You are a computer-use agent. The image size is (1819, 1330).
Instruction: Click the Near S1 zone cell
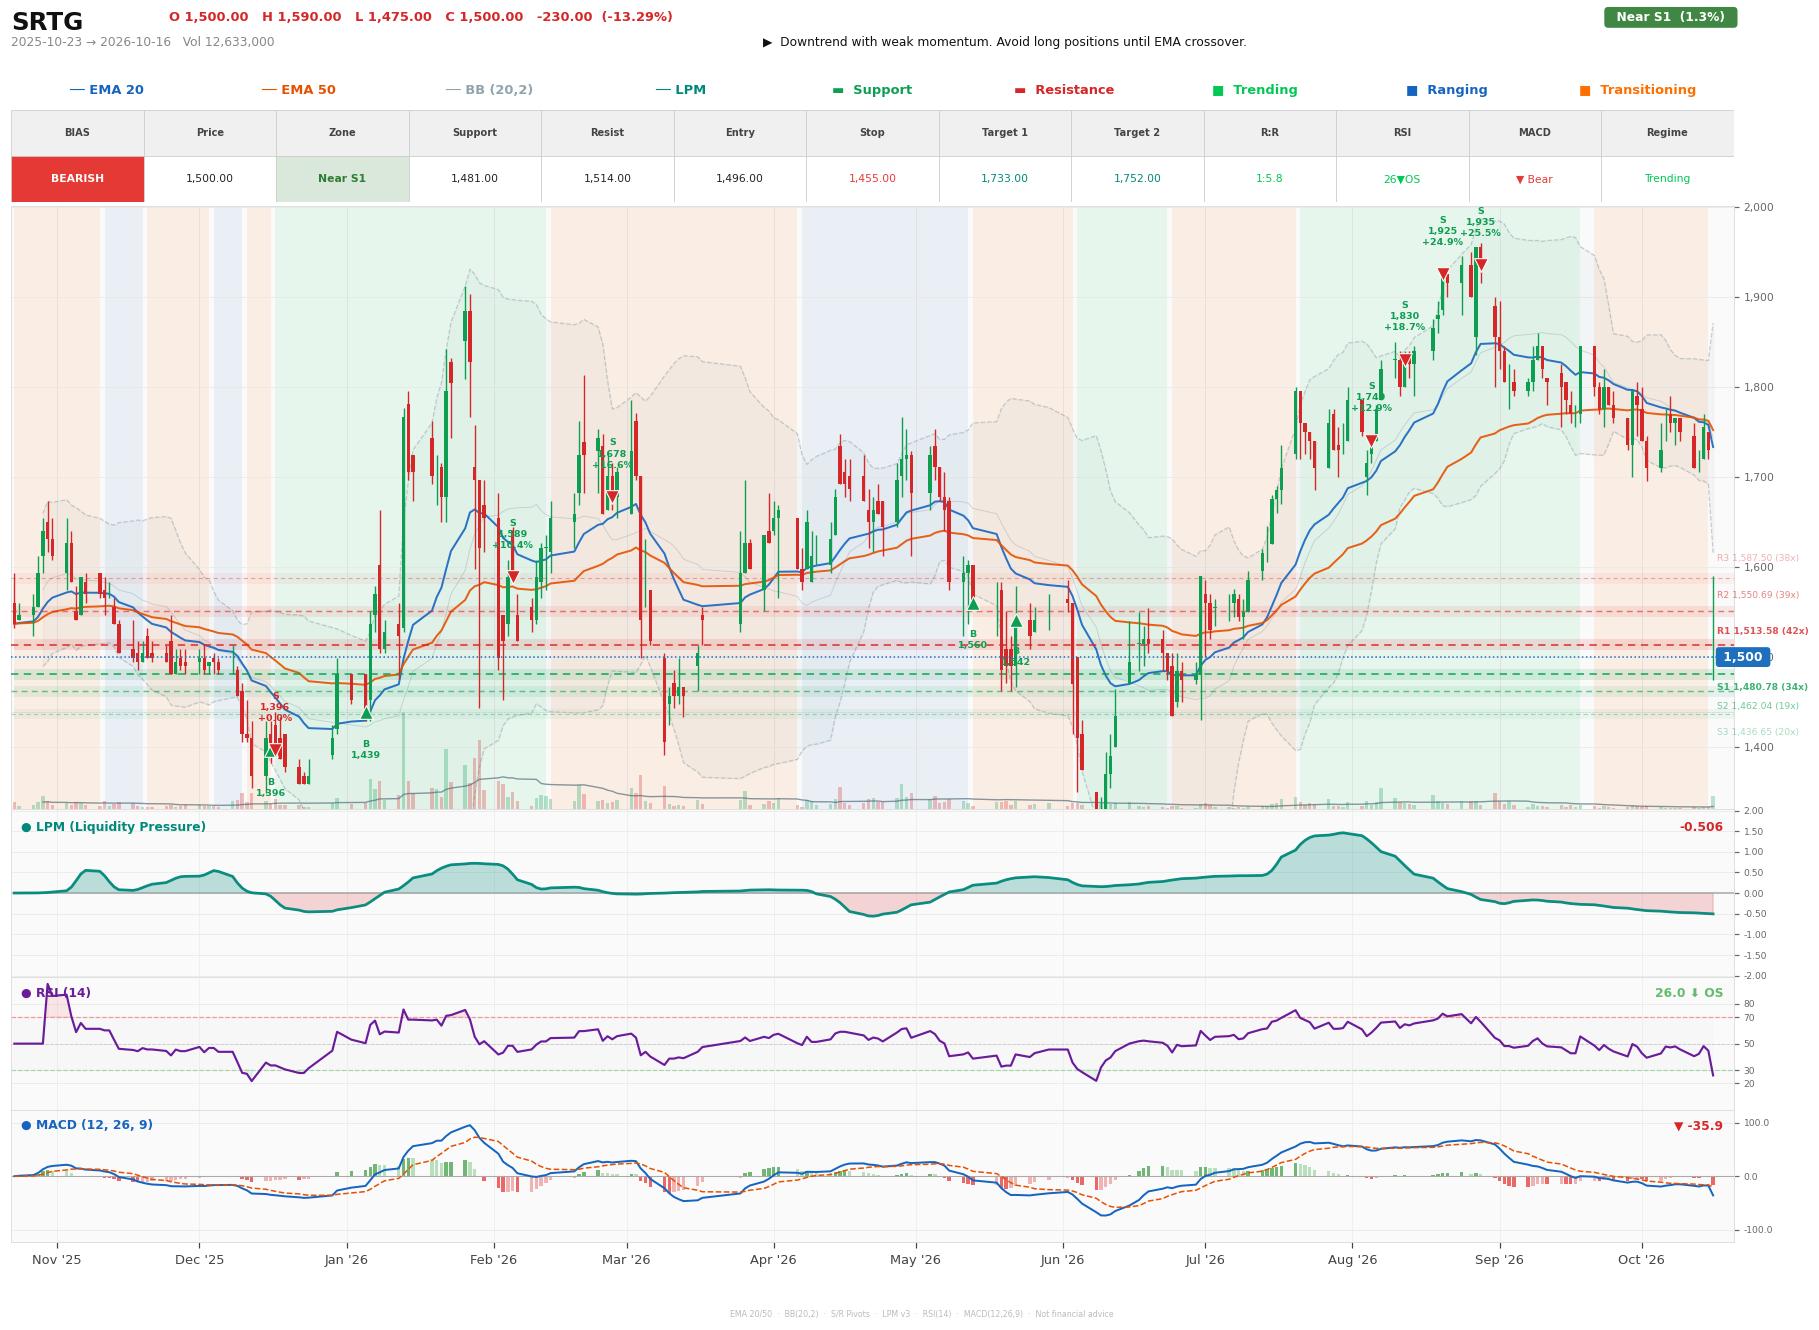pyautogui.click(x=342, y=179)
